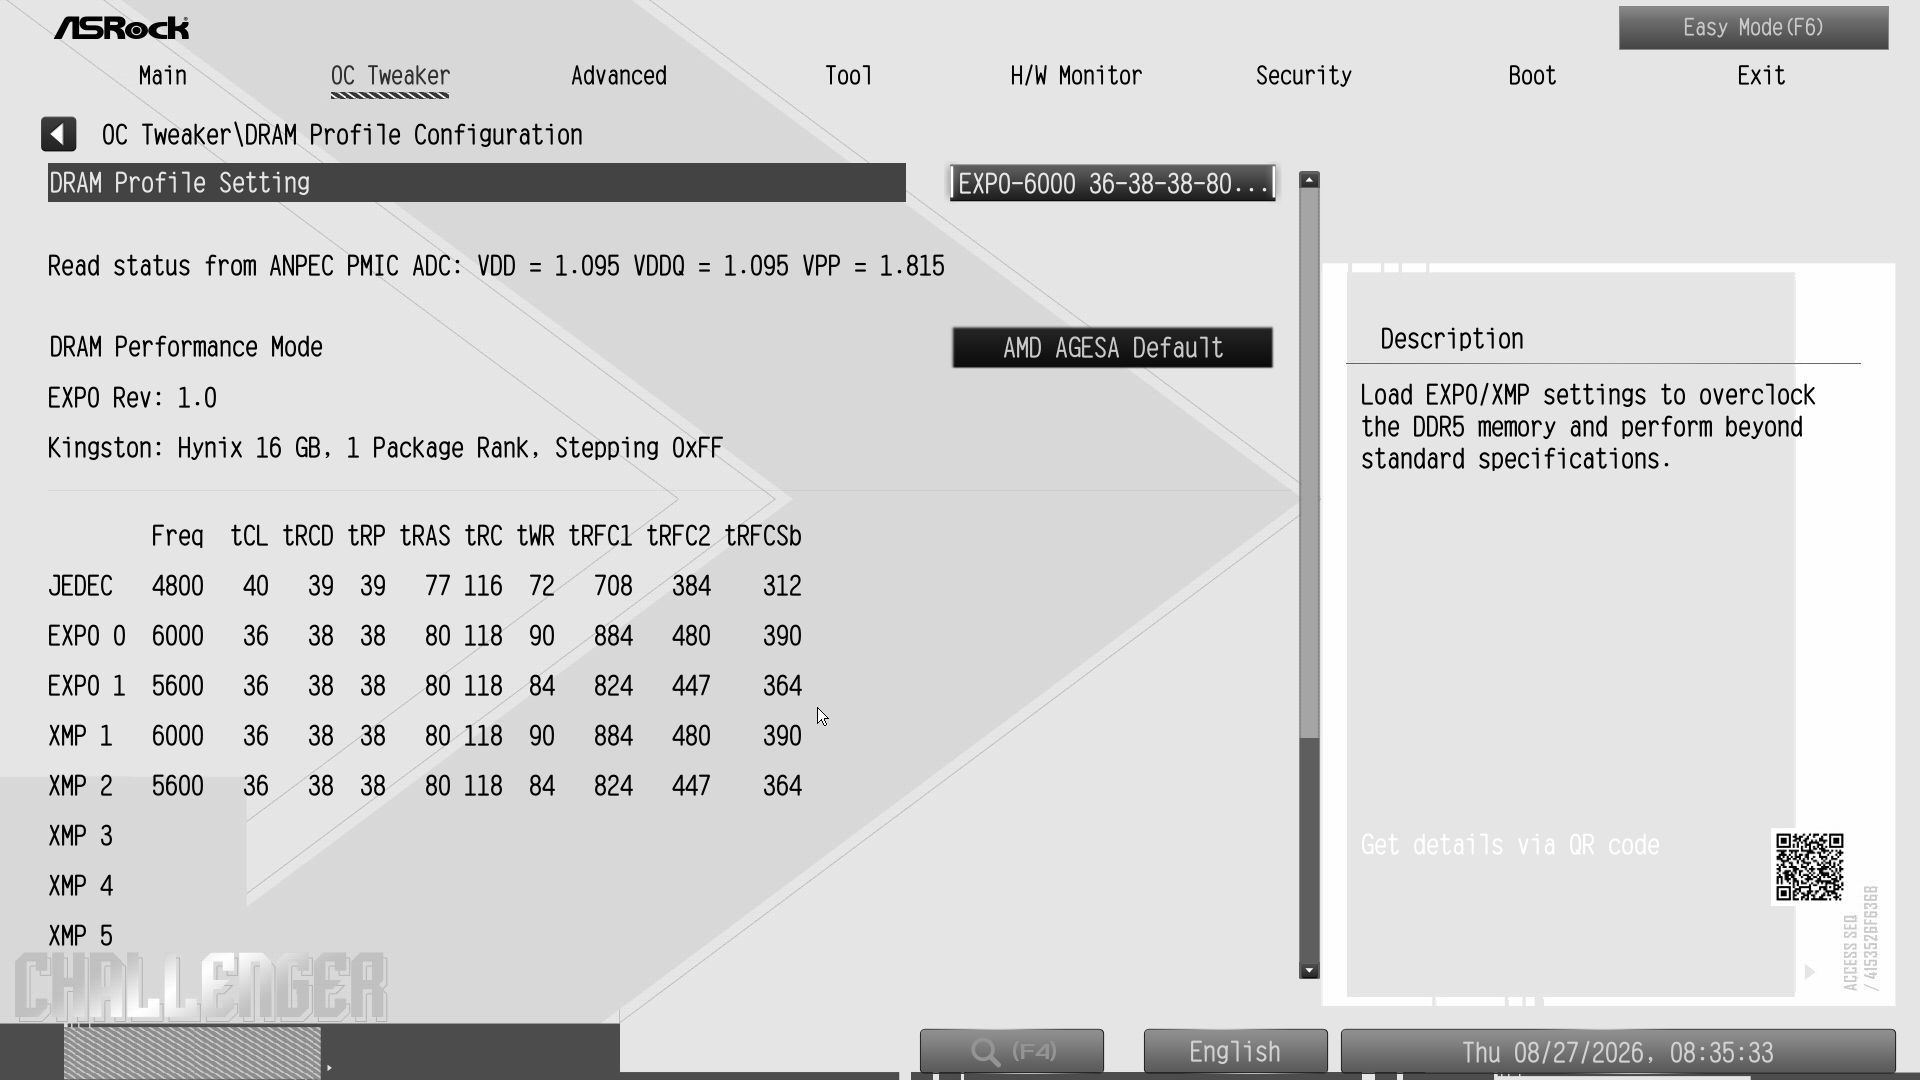
Task: Click the EXPO 1 5600 frequency value
Action: click(177, 686)
